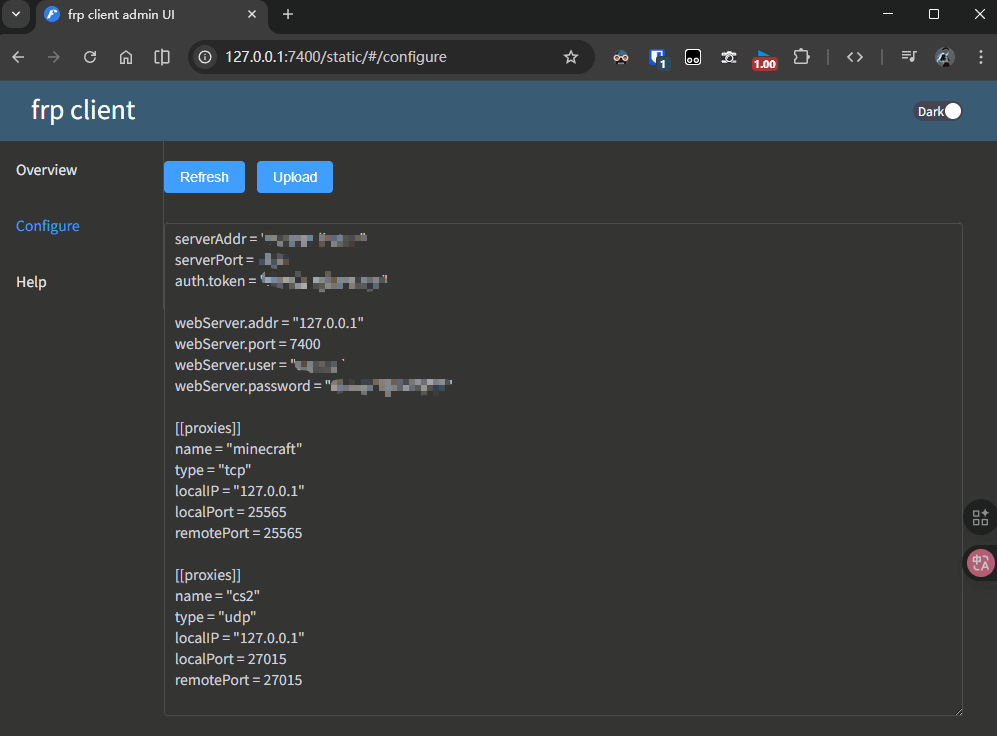997x736 pixels.
Task: Click inside the configuration text area
Action: [x=563, y=469]
